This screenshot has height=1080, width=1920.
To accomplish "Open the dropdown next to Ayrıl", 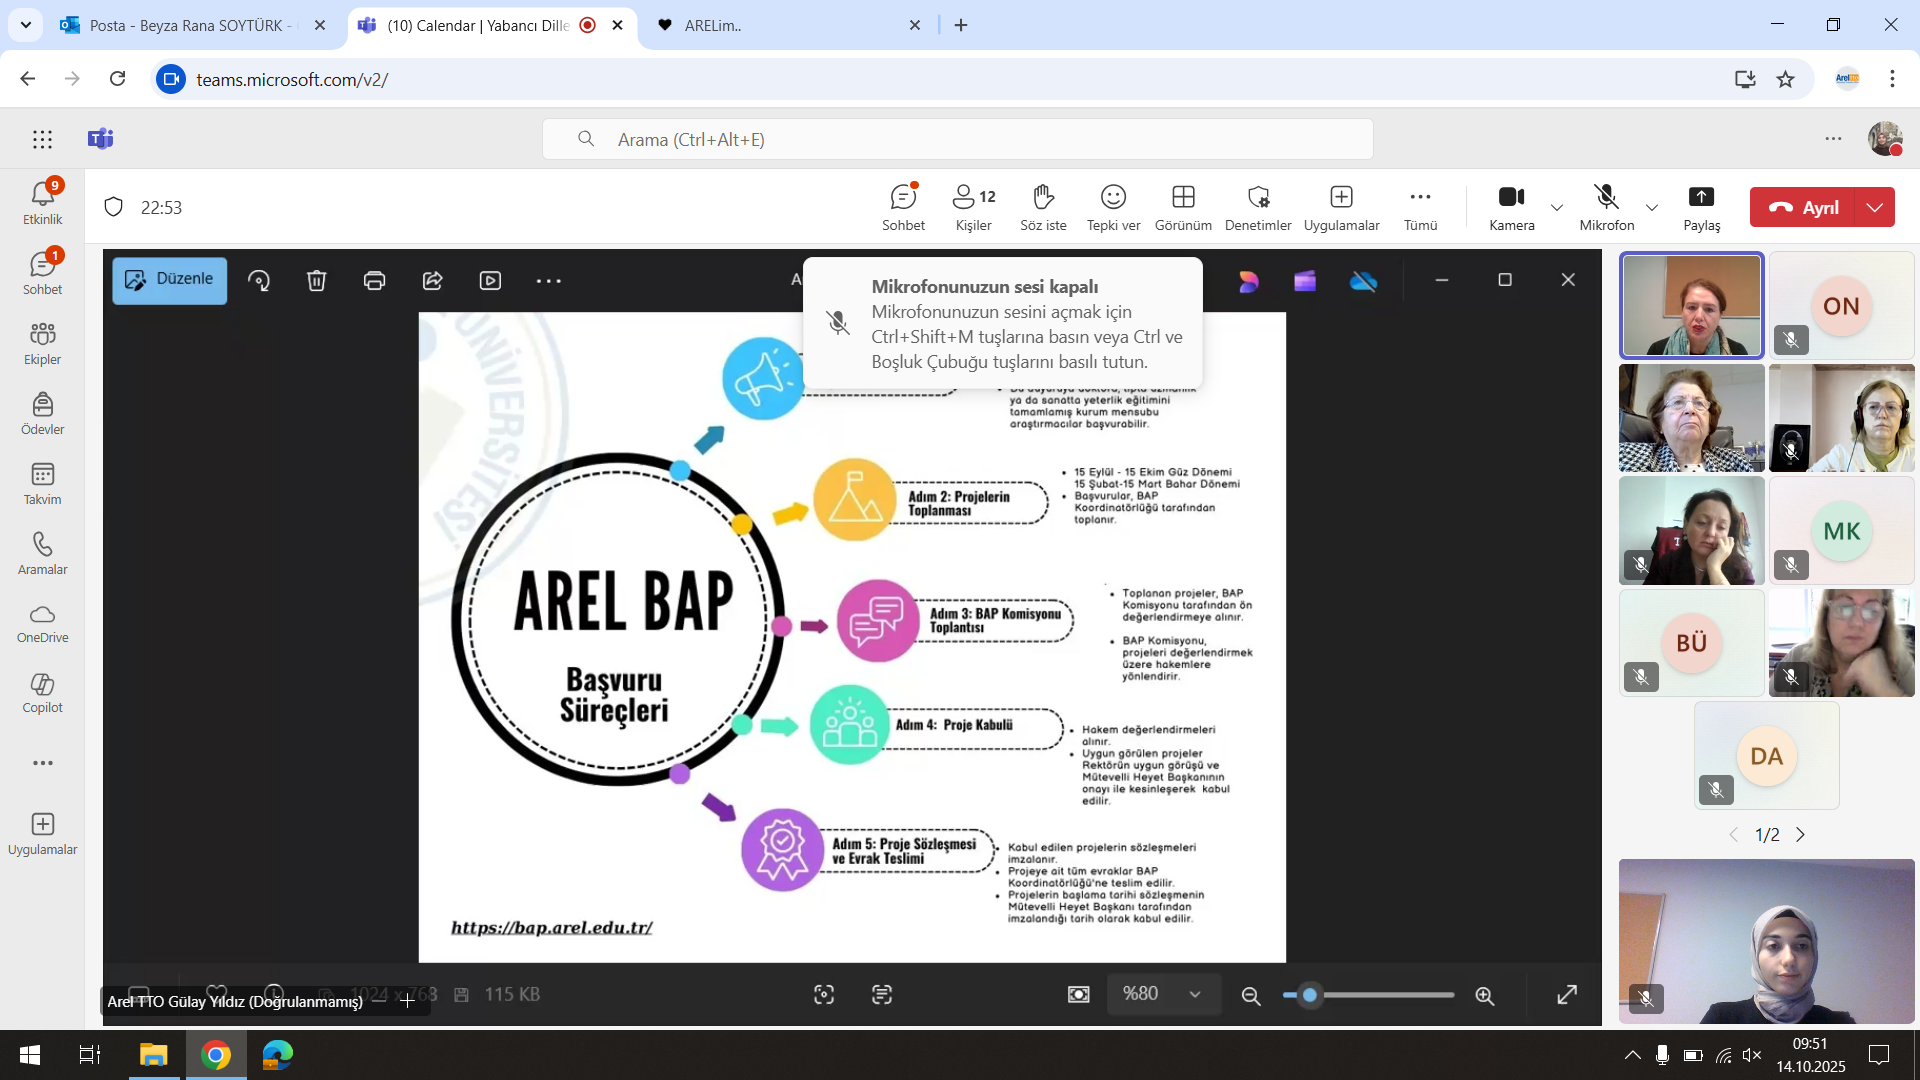I will pyautogui.click(x=1875, y=207).
